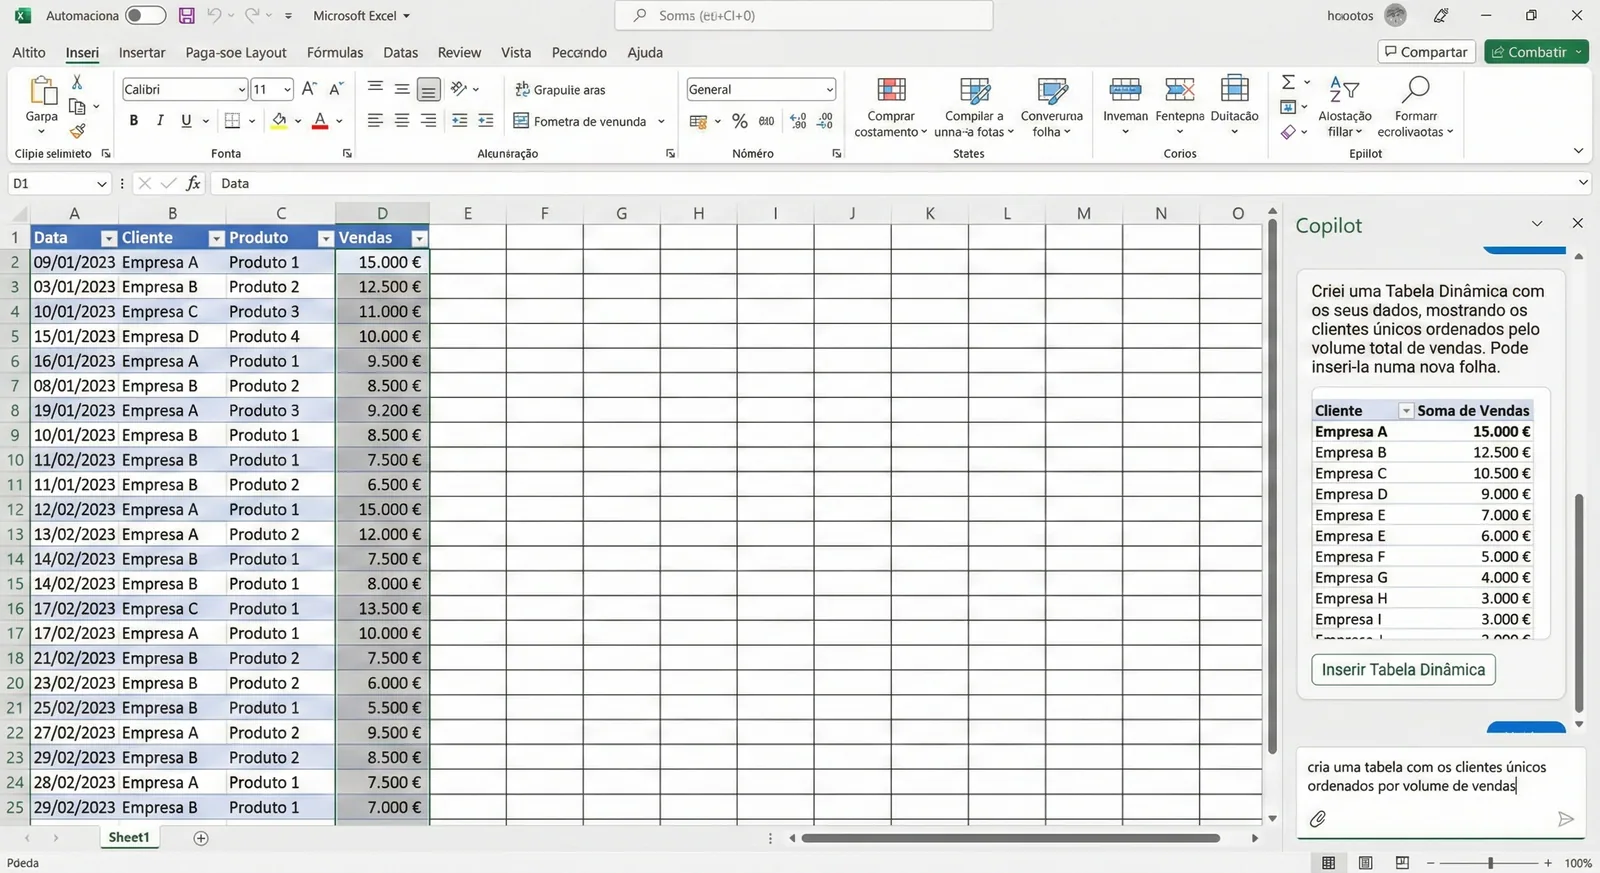This screenshot has height=873, width=1600.
Task: Open the Cliente column filter dropdown
Action: tap(216, 238)
